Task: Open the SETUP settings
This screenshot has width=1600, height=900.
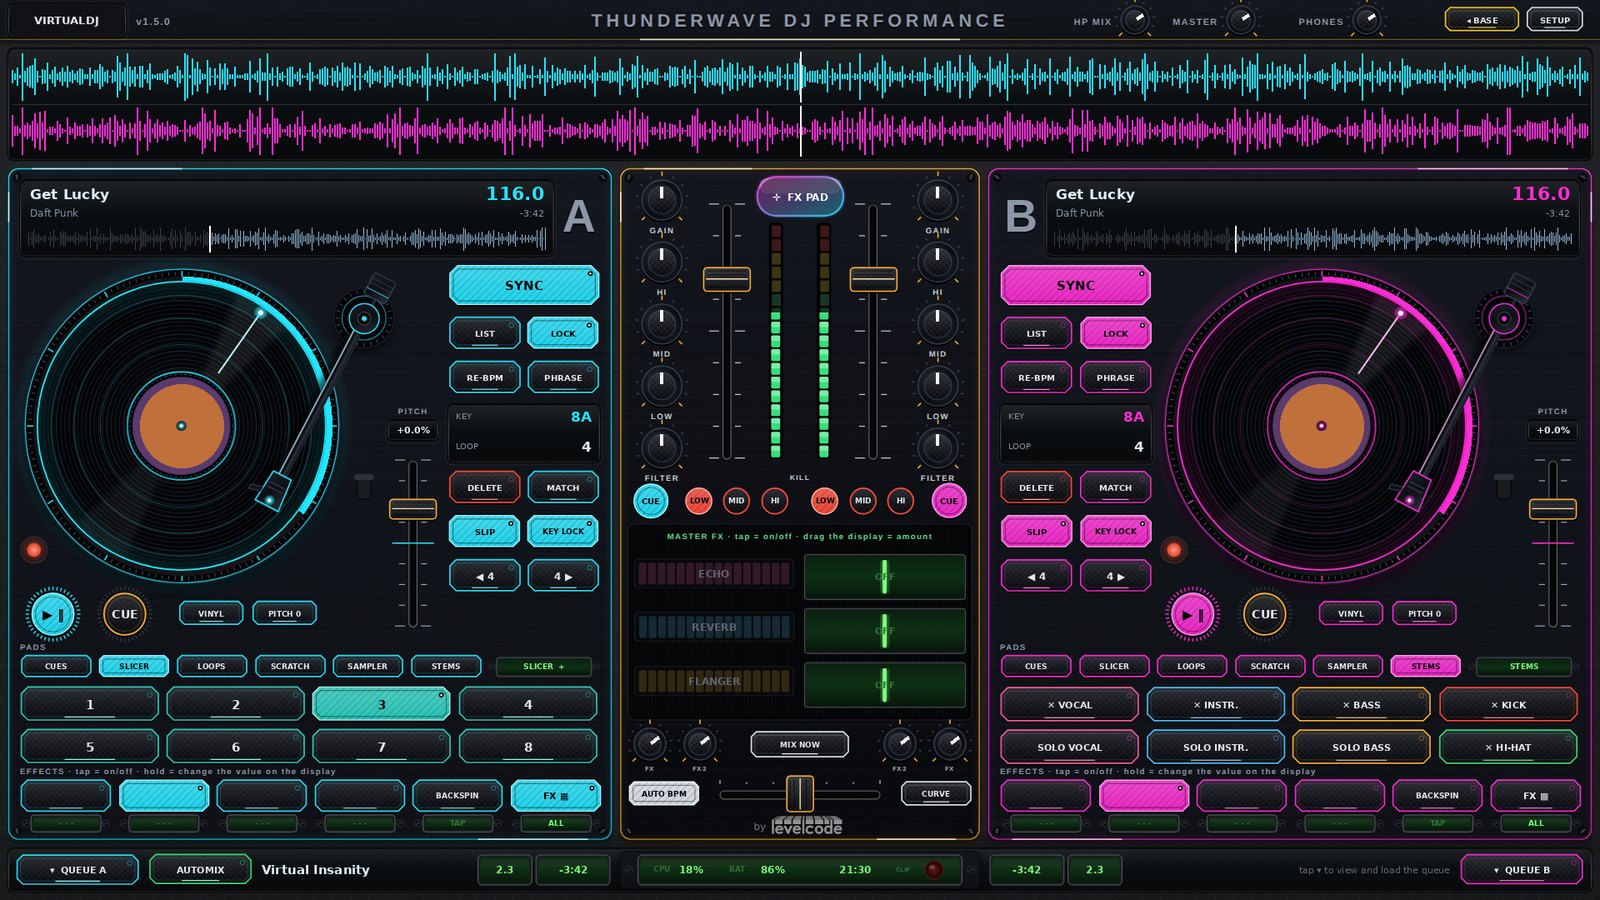Action: 1555,20
